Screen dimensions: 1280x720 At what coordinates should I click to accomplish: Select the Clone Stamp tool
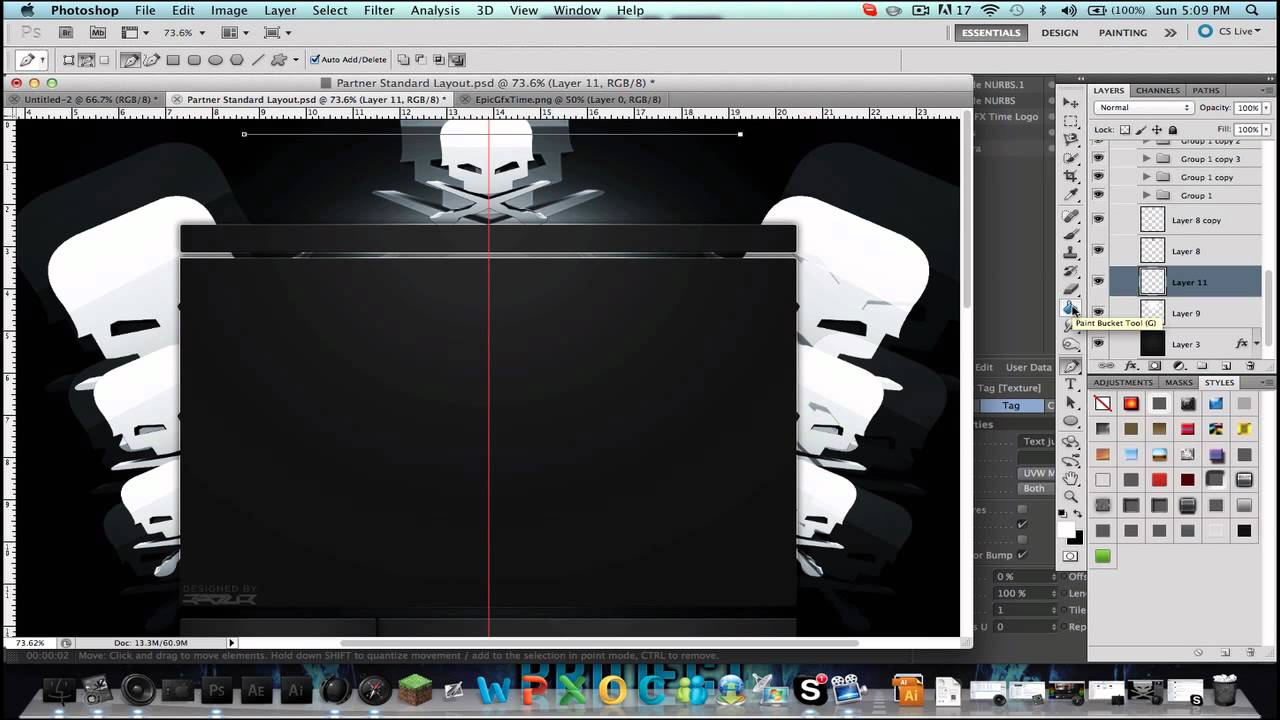[x=1071, y=252]
